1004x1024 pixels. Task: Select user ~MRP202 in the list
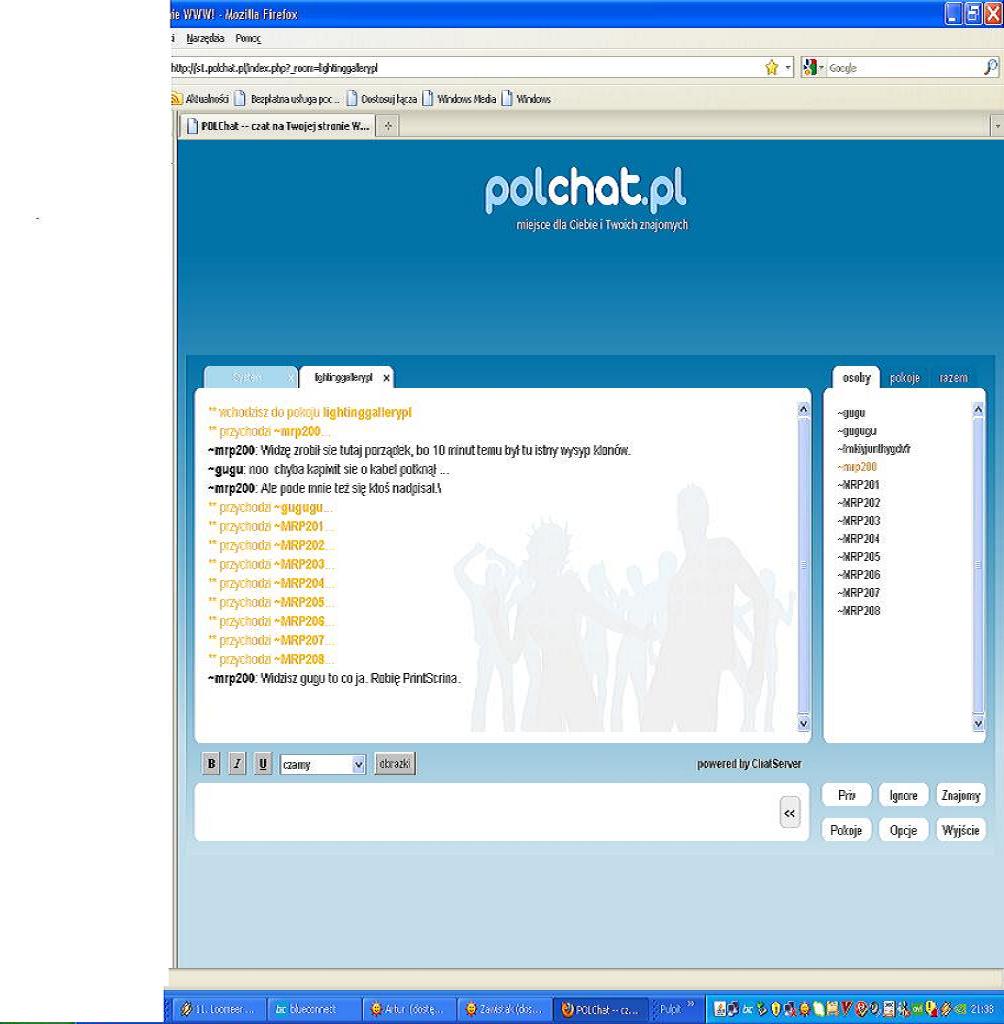click(859, 503)
